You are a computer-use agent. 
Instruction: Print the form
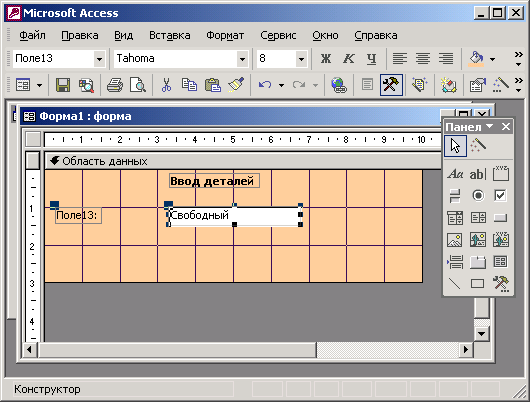pyautogui.click(x=115, y=85)
